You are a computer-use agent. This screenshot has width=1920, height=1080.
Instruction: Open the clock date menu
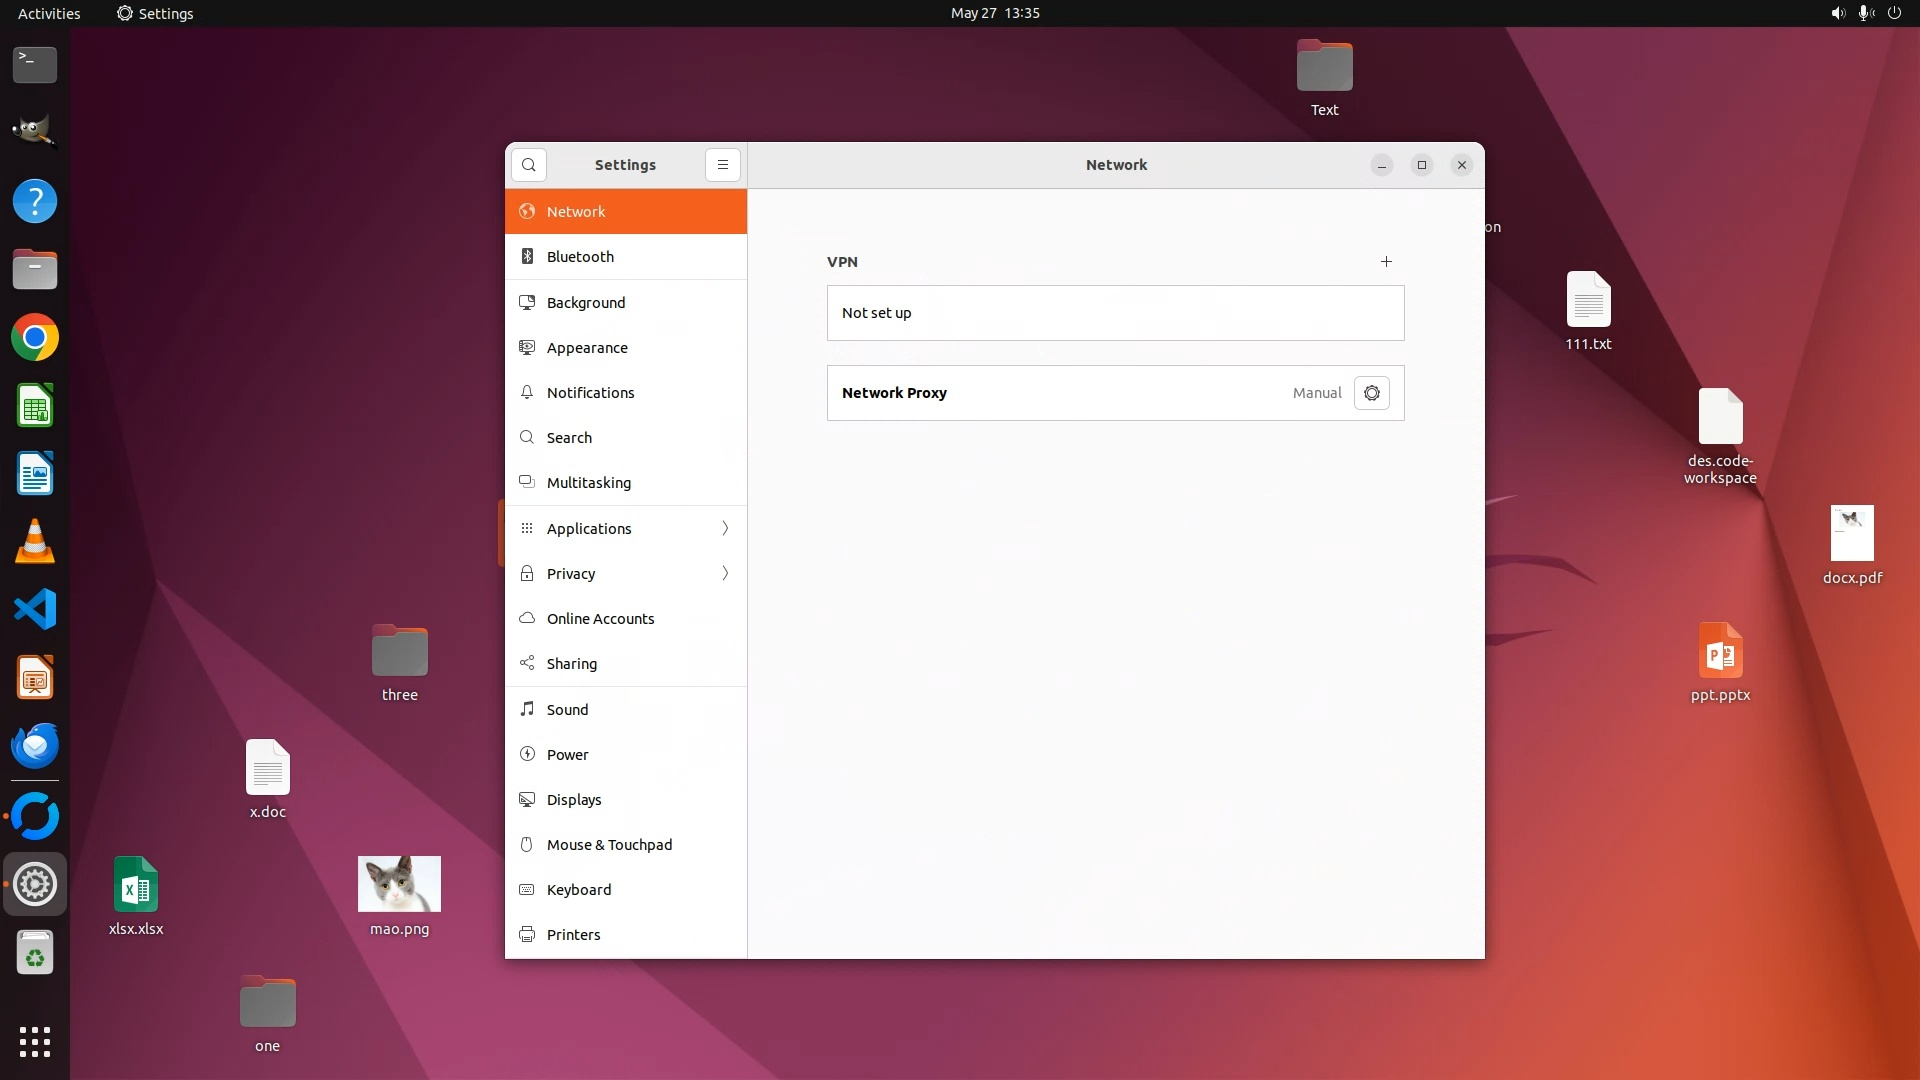(994, 13)
